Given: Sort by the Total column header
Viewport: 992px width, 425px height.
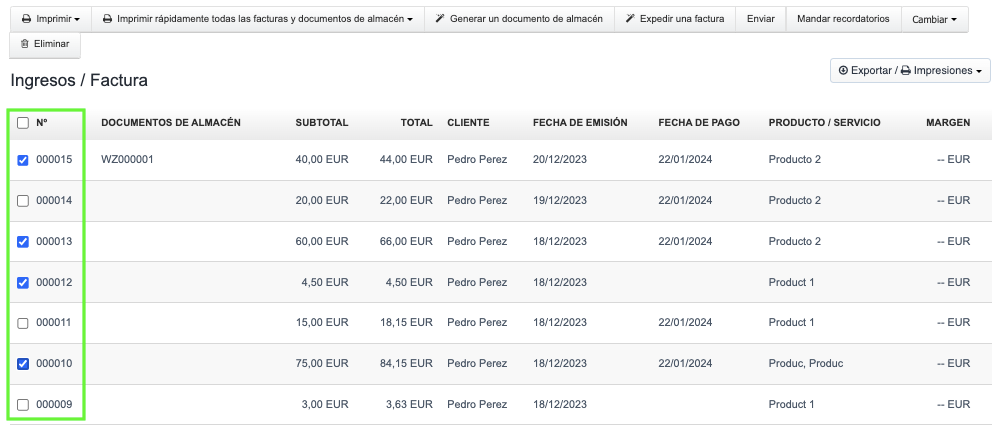Looking at the screenshot, I should (416, 123).
